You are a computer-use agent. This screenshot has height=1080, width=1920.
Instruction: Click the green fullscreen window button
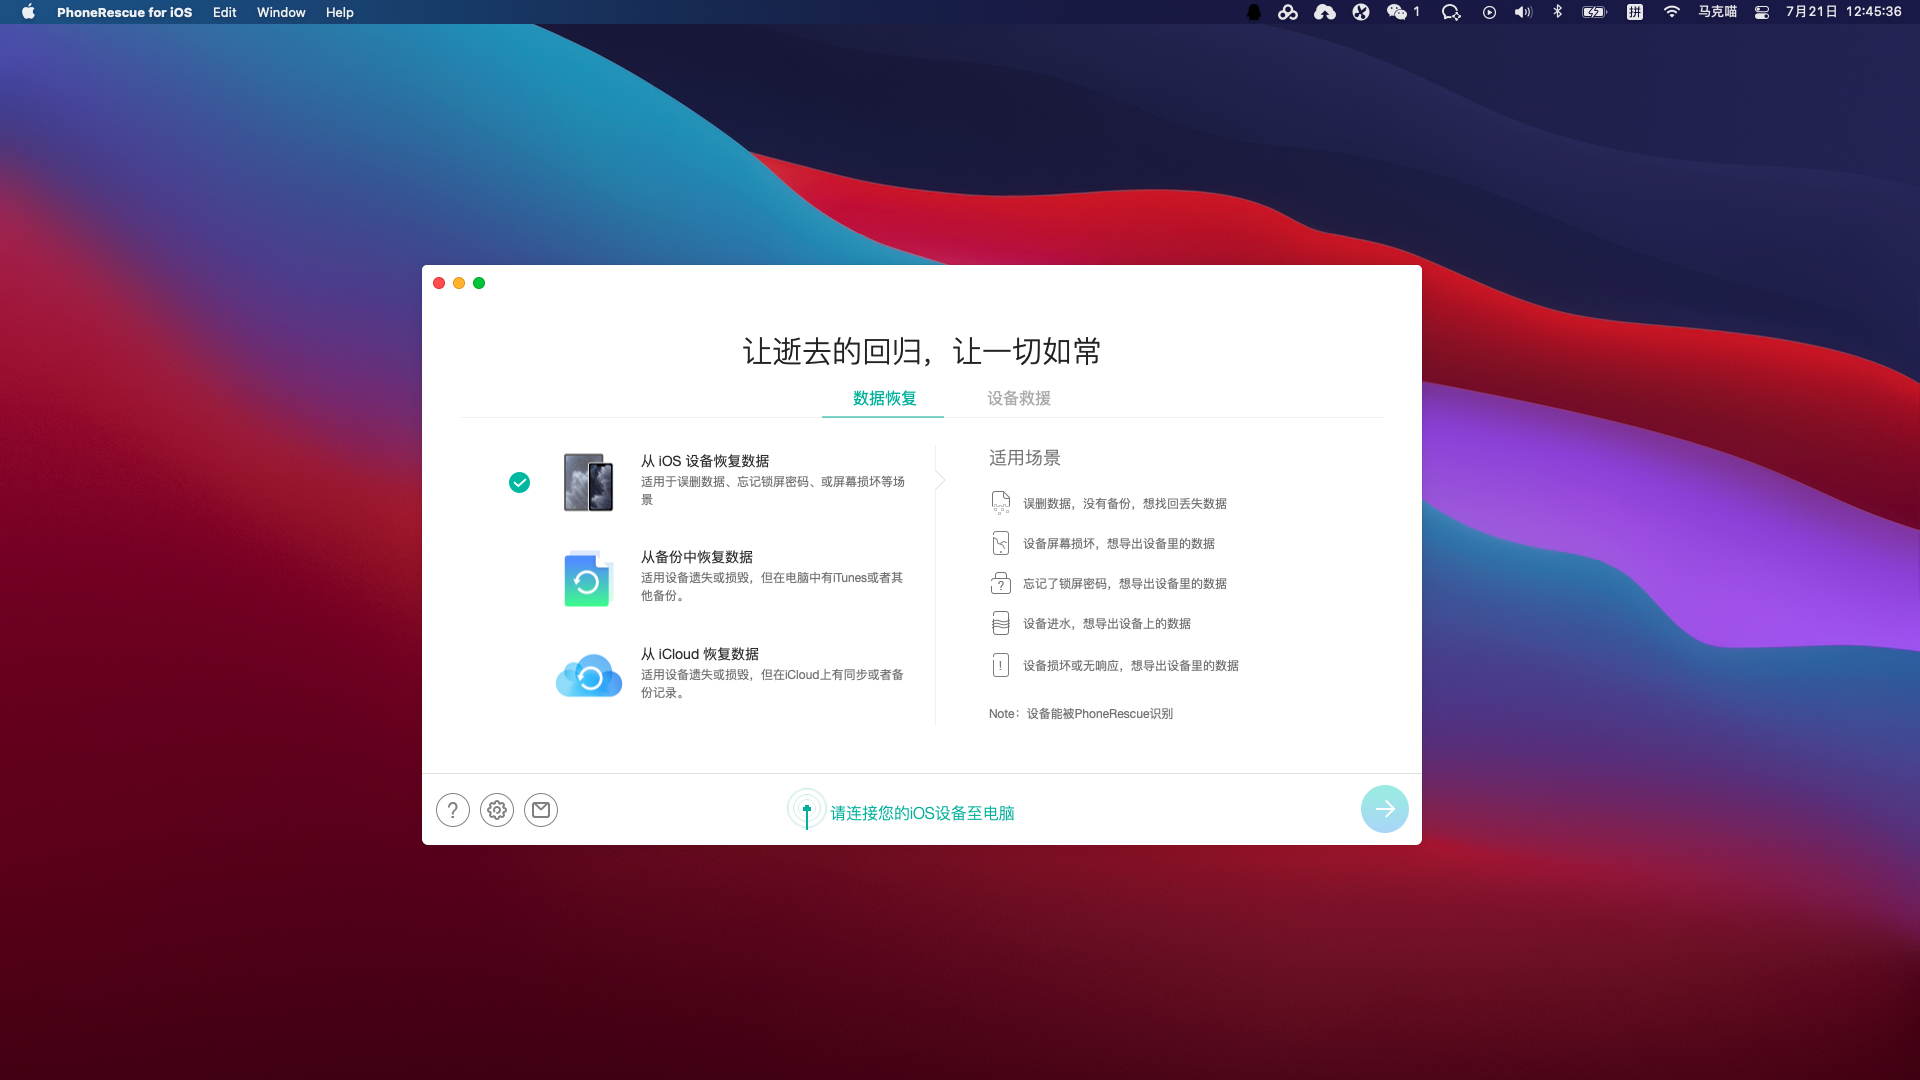[x=479, y=283]
